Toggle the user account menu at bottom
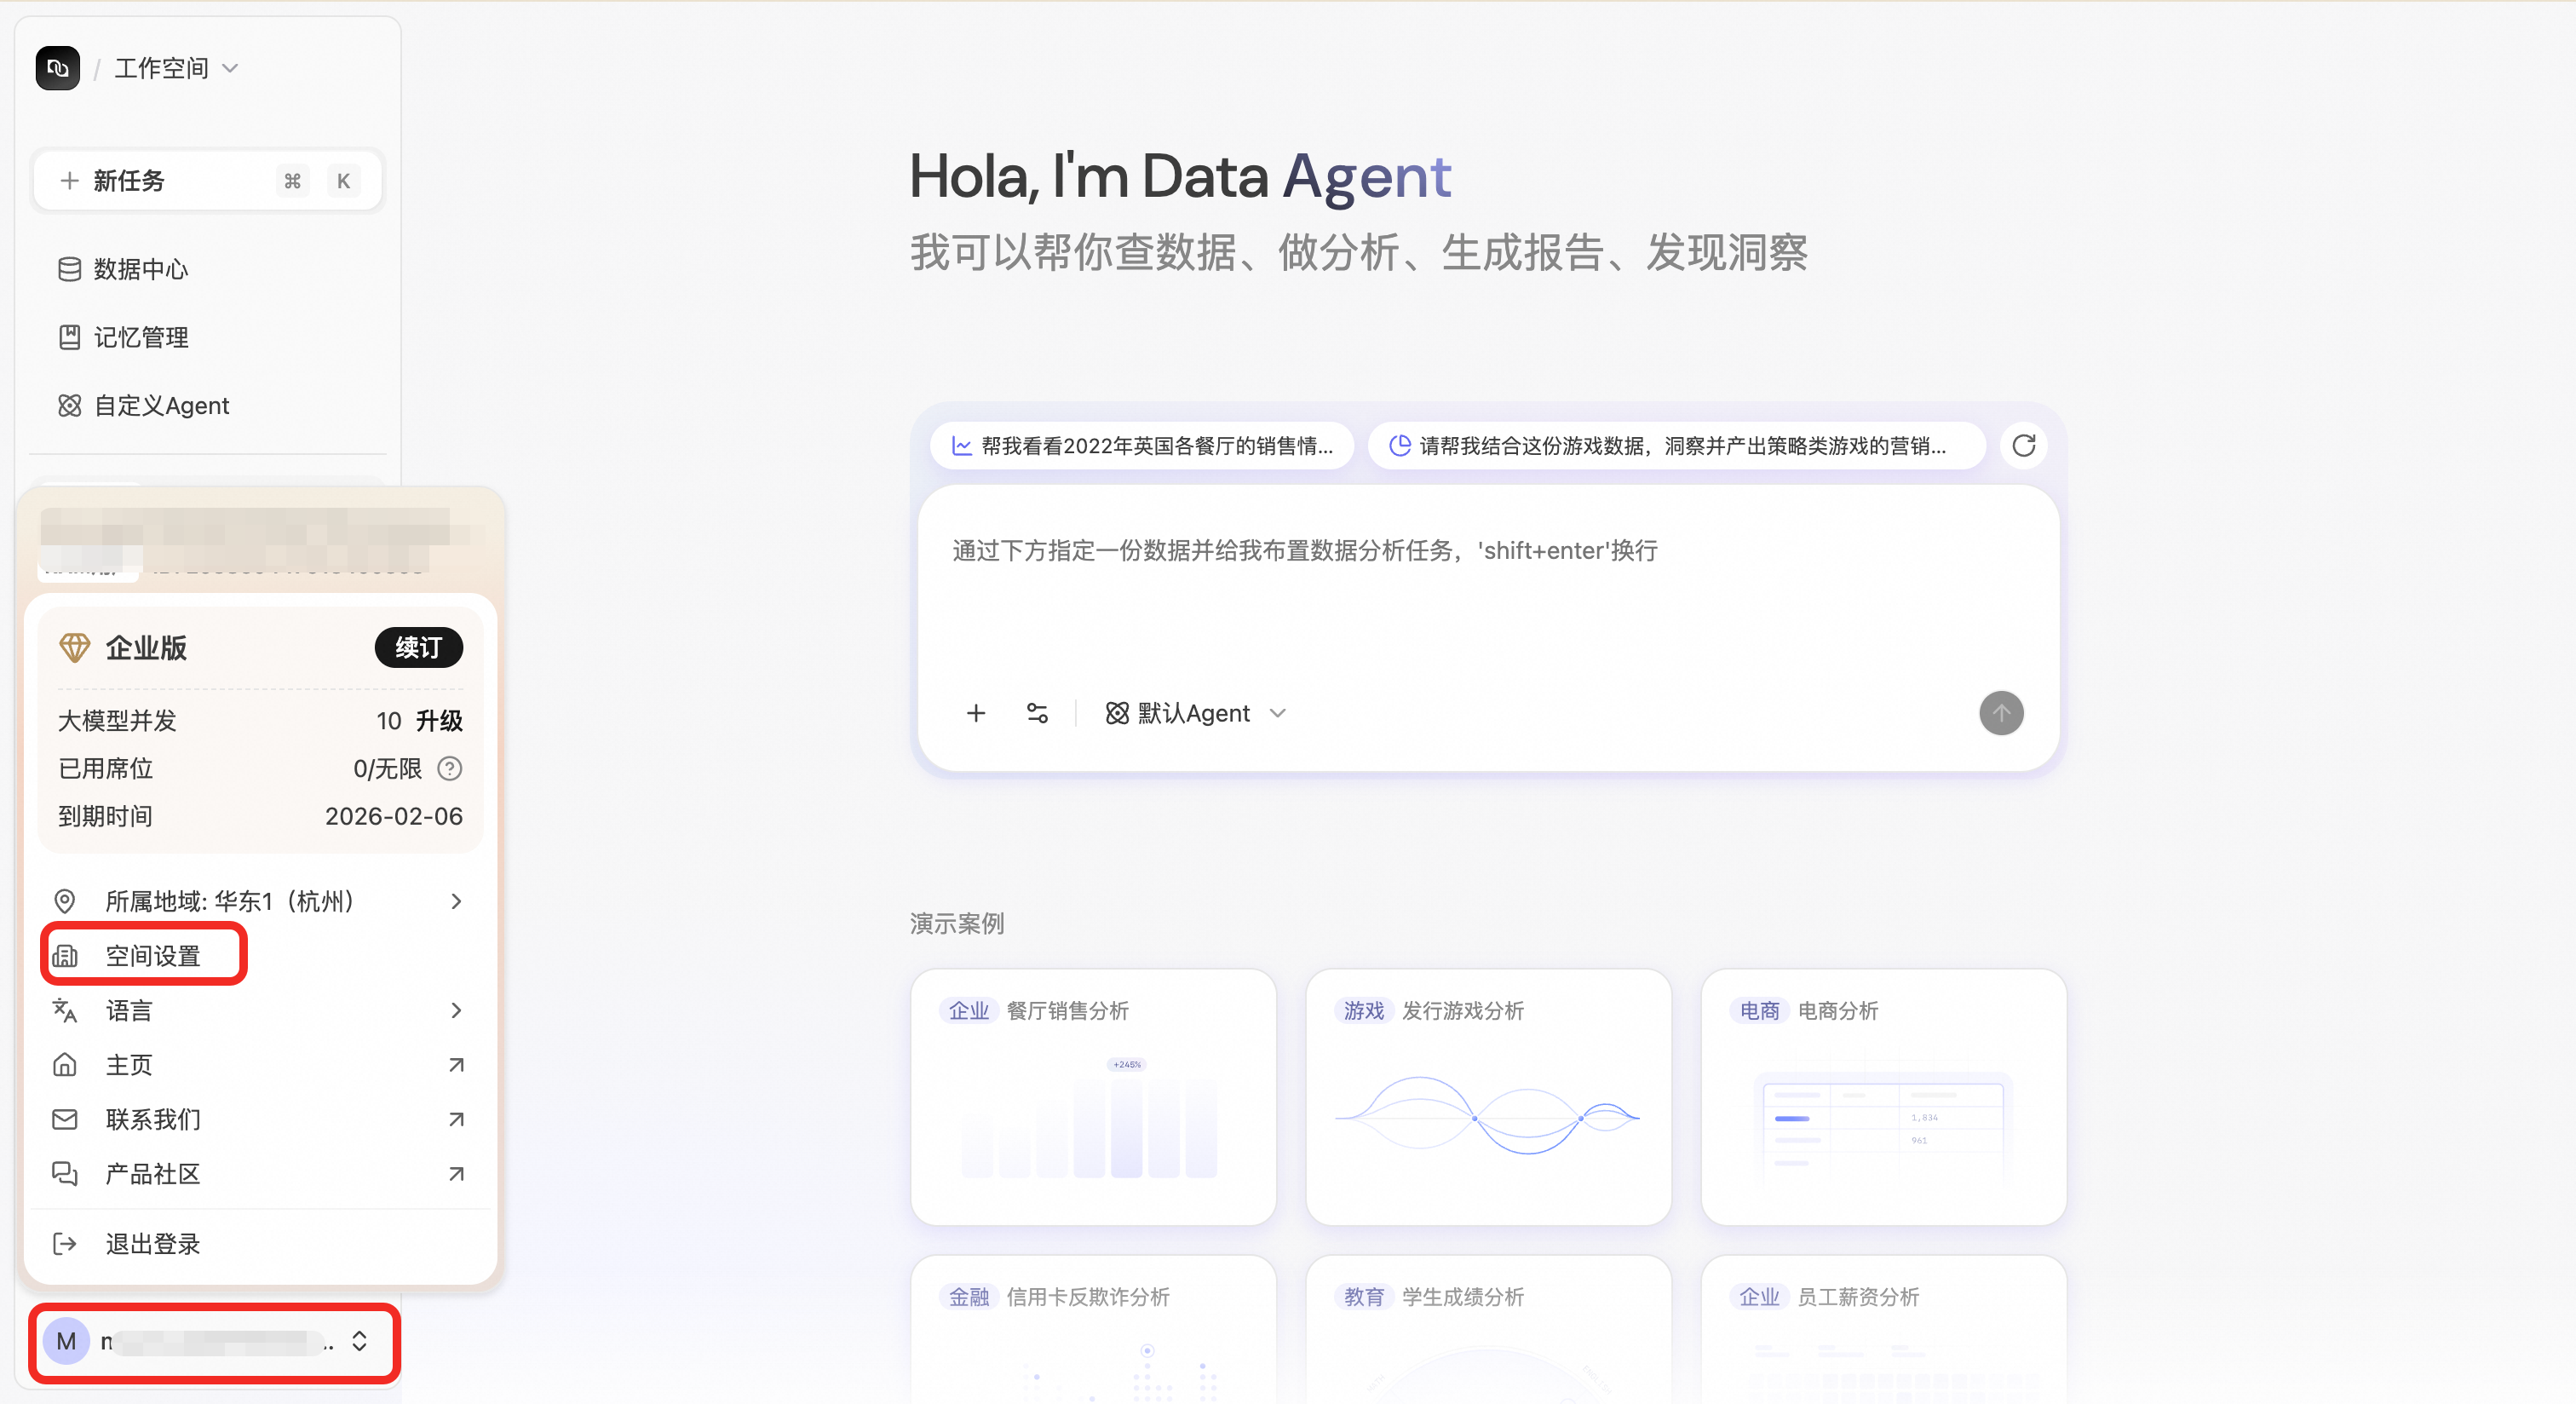Viewport: 2576px width, 1404px height. click(x=214, y=1342)
